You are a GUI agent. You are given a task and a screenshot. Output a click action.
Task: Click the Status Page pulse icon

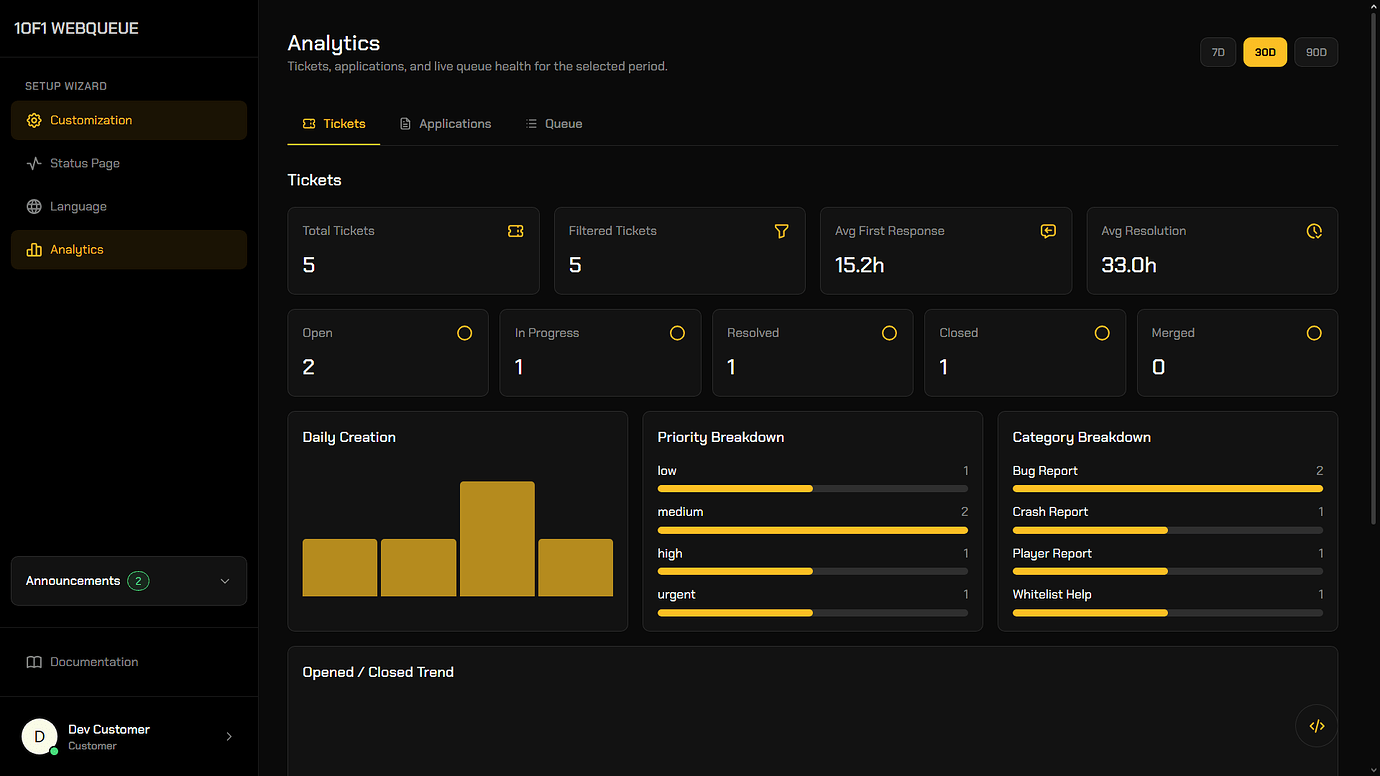click(x=34, y=163)
